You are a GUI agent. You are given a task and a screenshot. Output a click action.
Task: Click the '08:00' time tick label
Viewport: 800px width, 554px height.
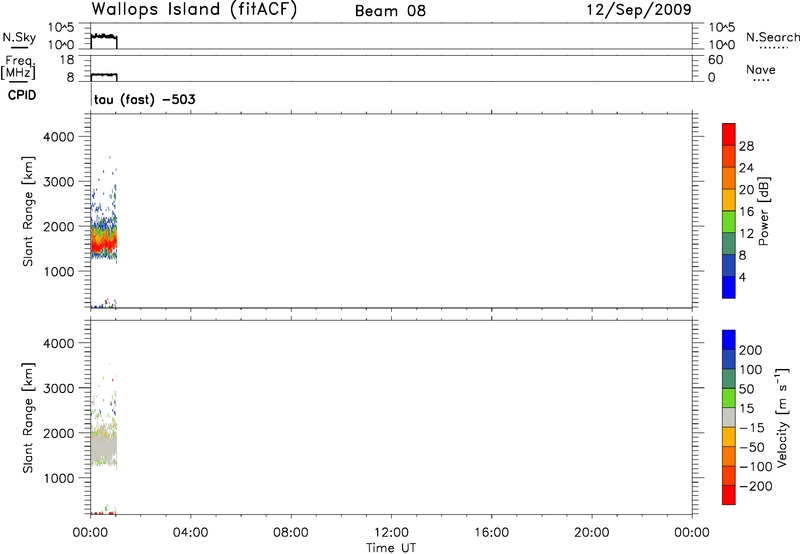point(291,533)
